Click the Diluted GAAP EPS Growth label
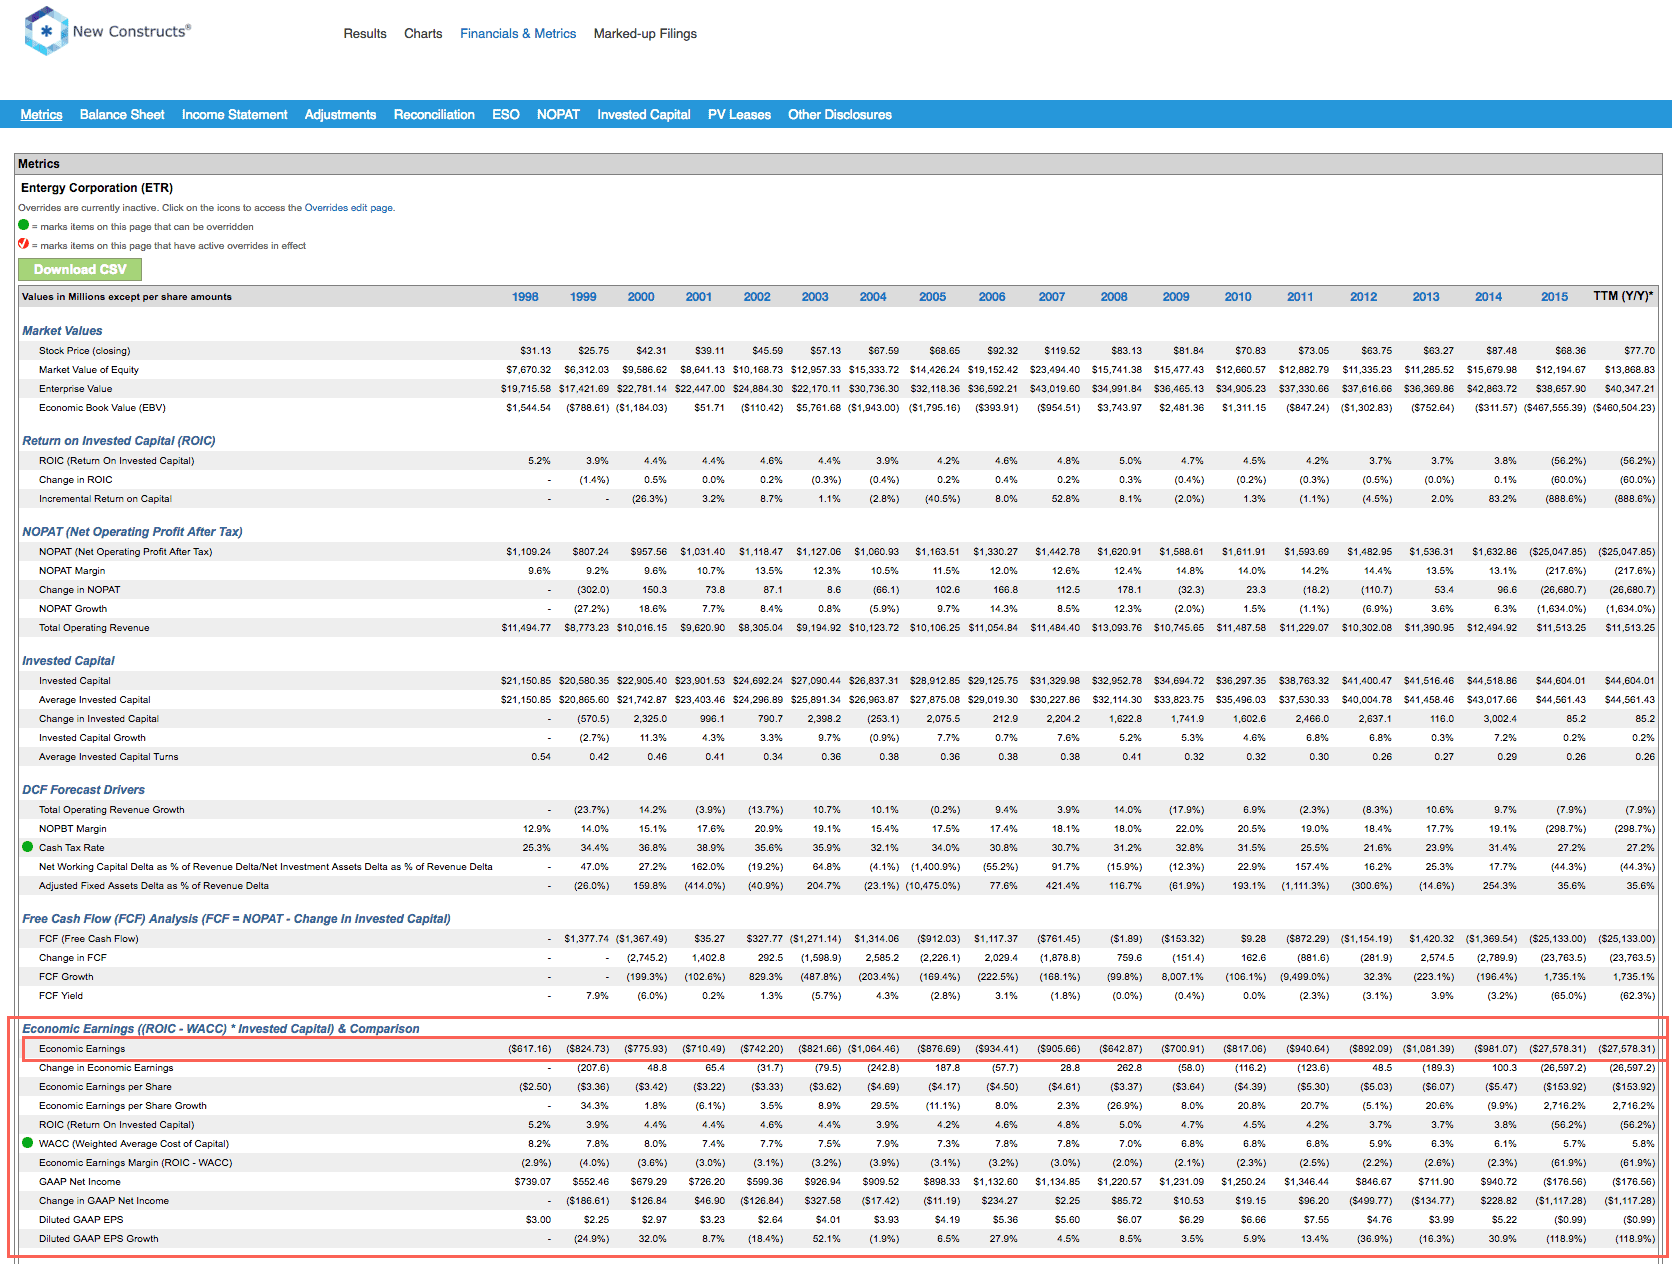Screen dimensions: 1672x1264 coord(99,1239)
